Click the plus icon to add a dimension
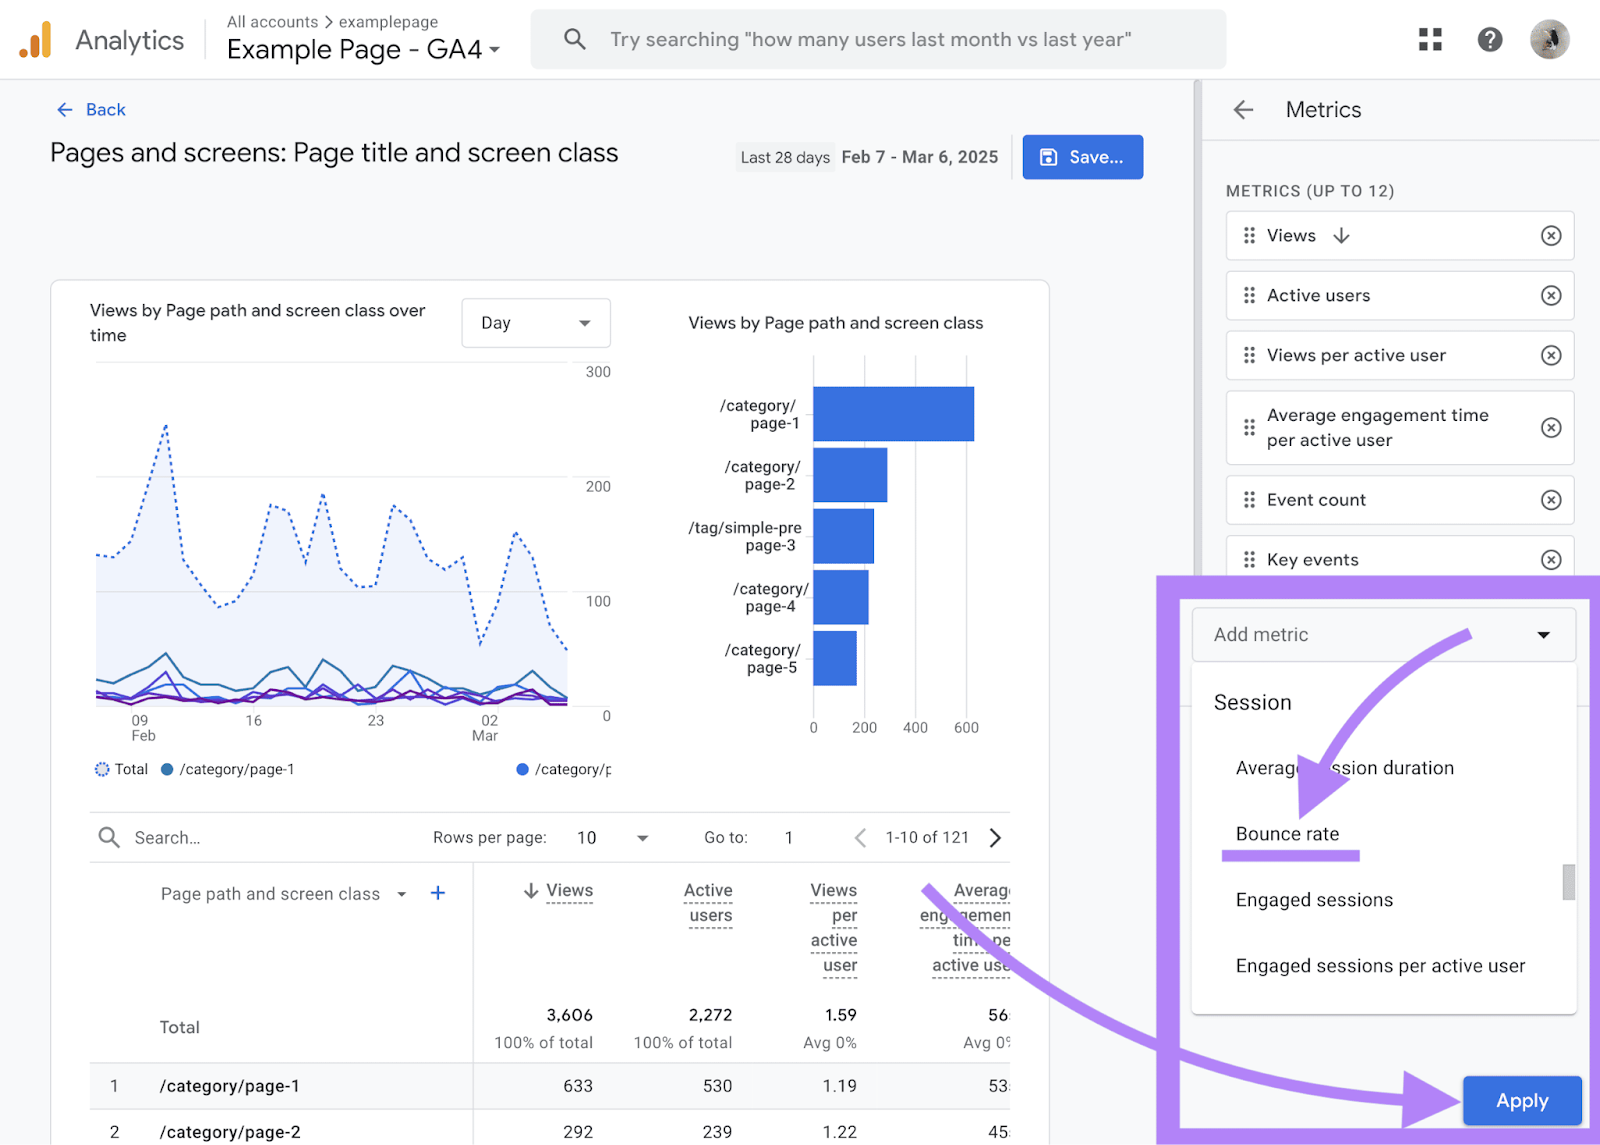This screenshot has width=1600, height=1145. pyautogui.click(x=437, y=893)
